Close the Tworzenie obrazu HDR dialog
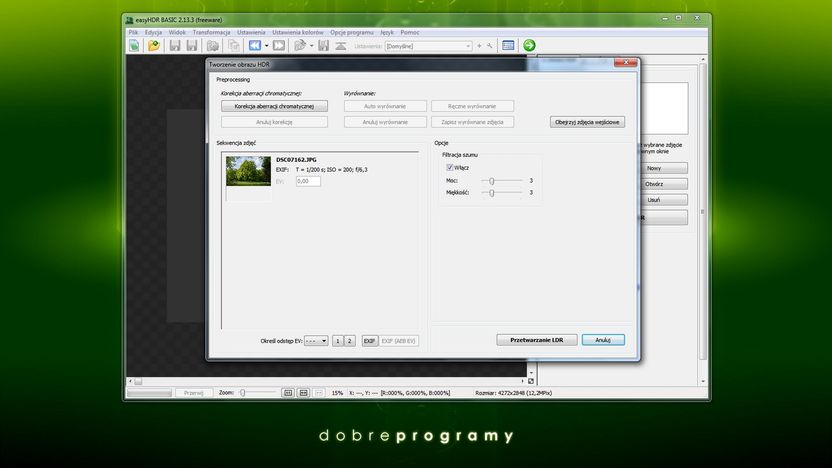 [x=626, y=63]
